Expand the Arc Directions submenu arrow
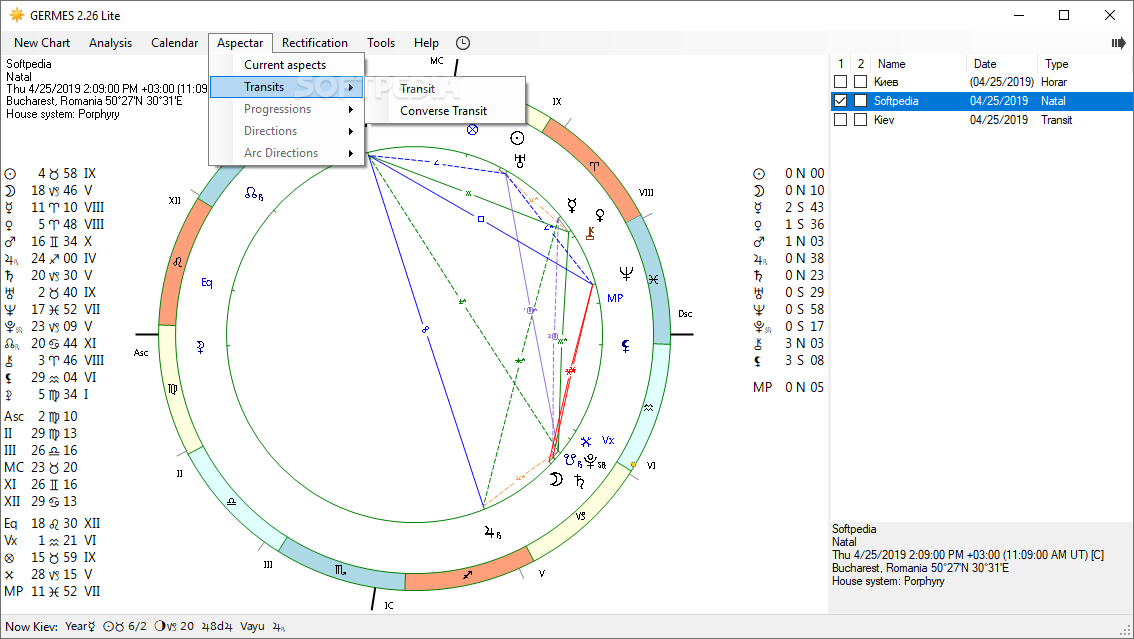This screenshot has width=1134, height=639. [351, 154]
